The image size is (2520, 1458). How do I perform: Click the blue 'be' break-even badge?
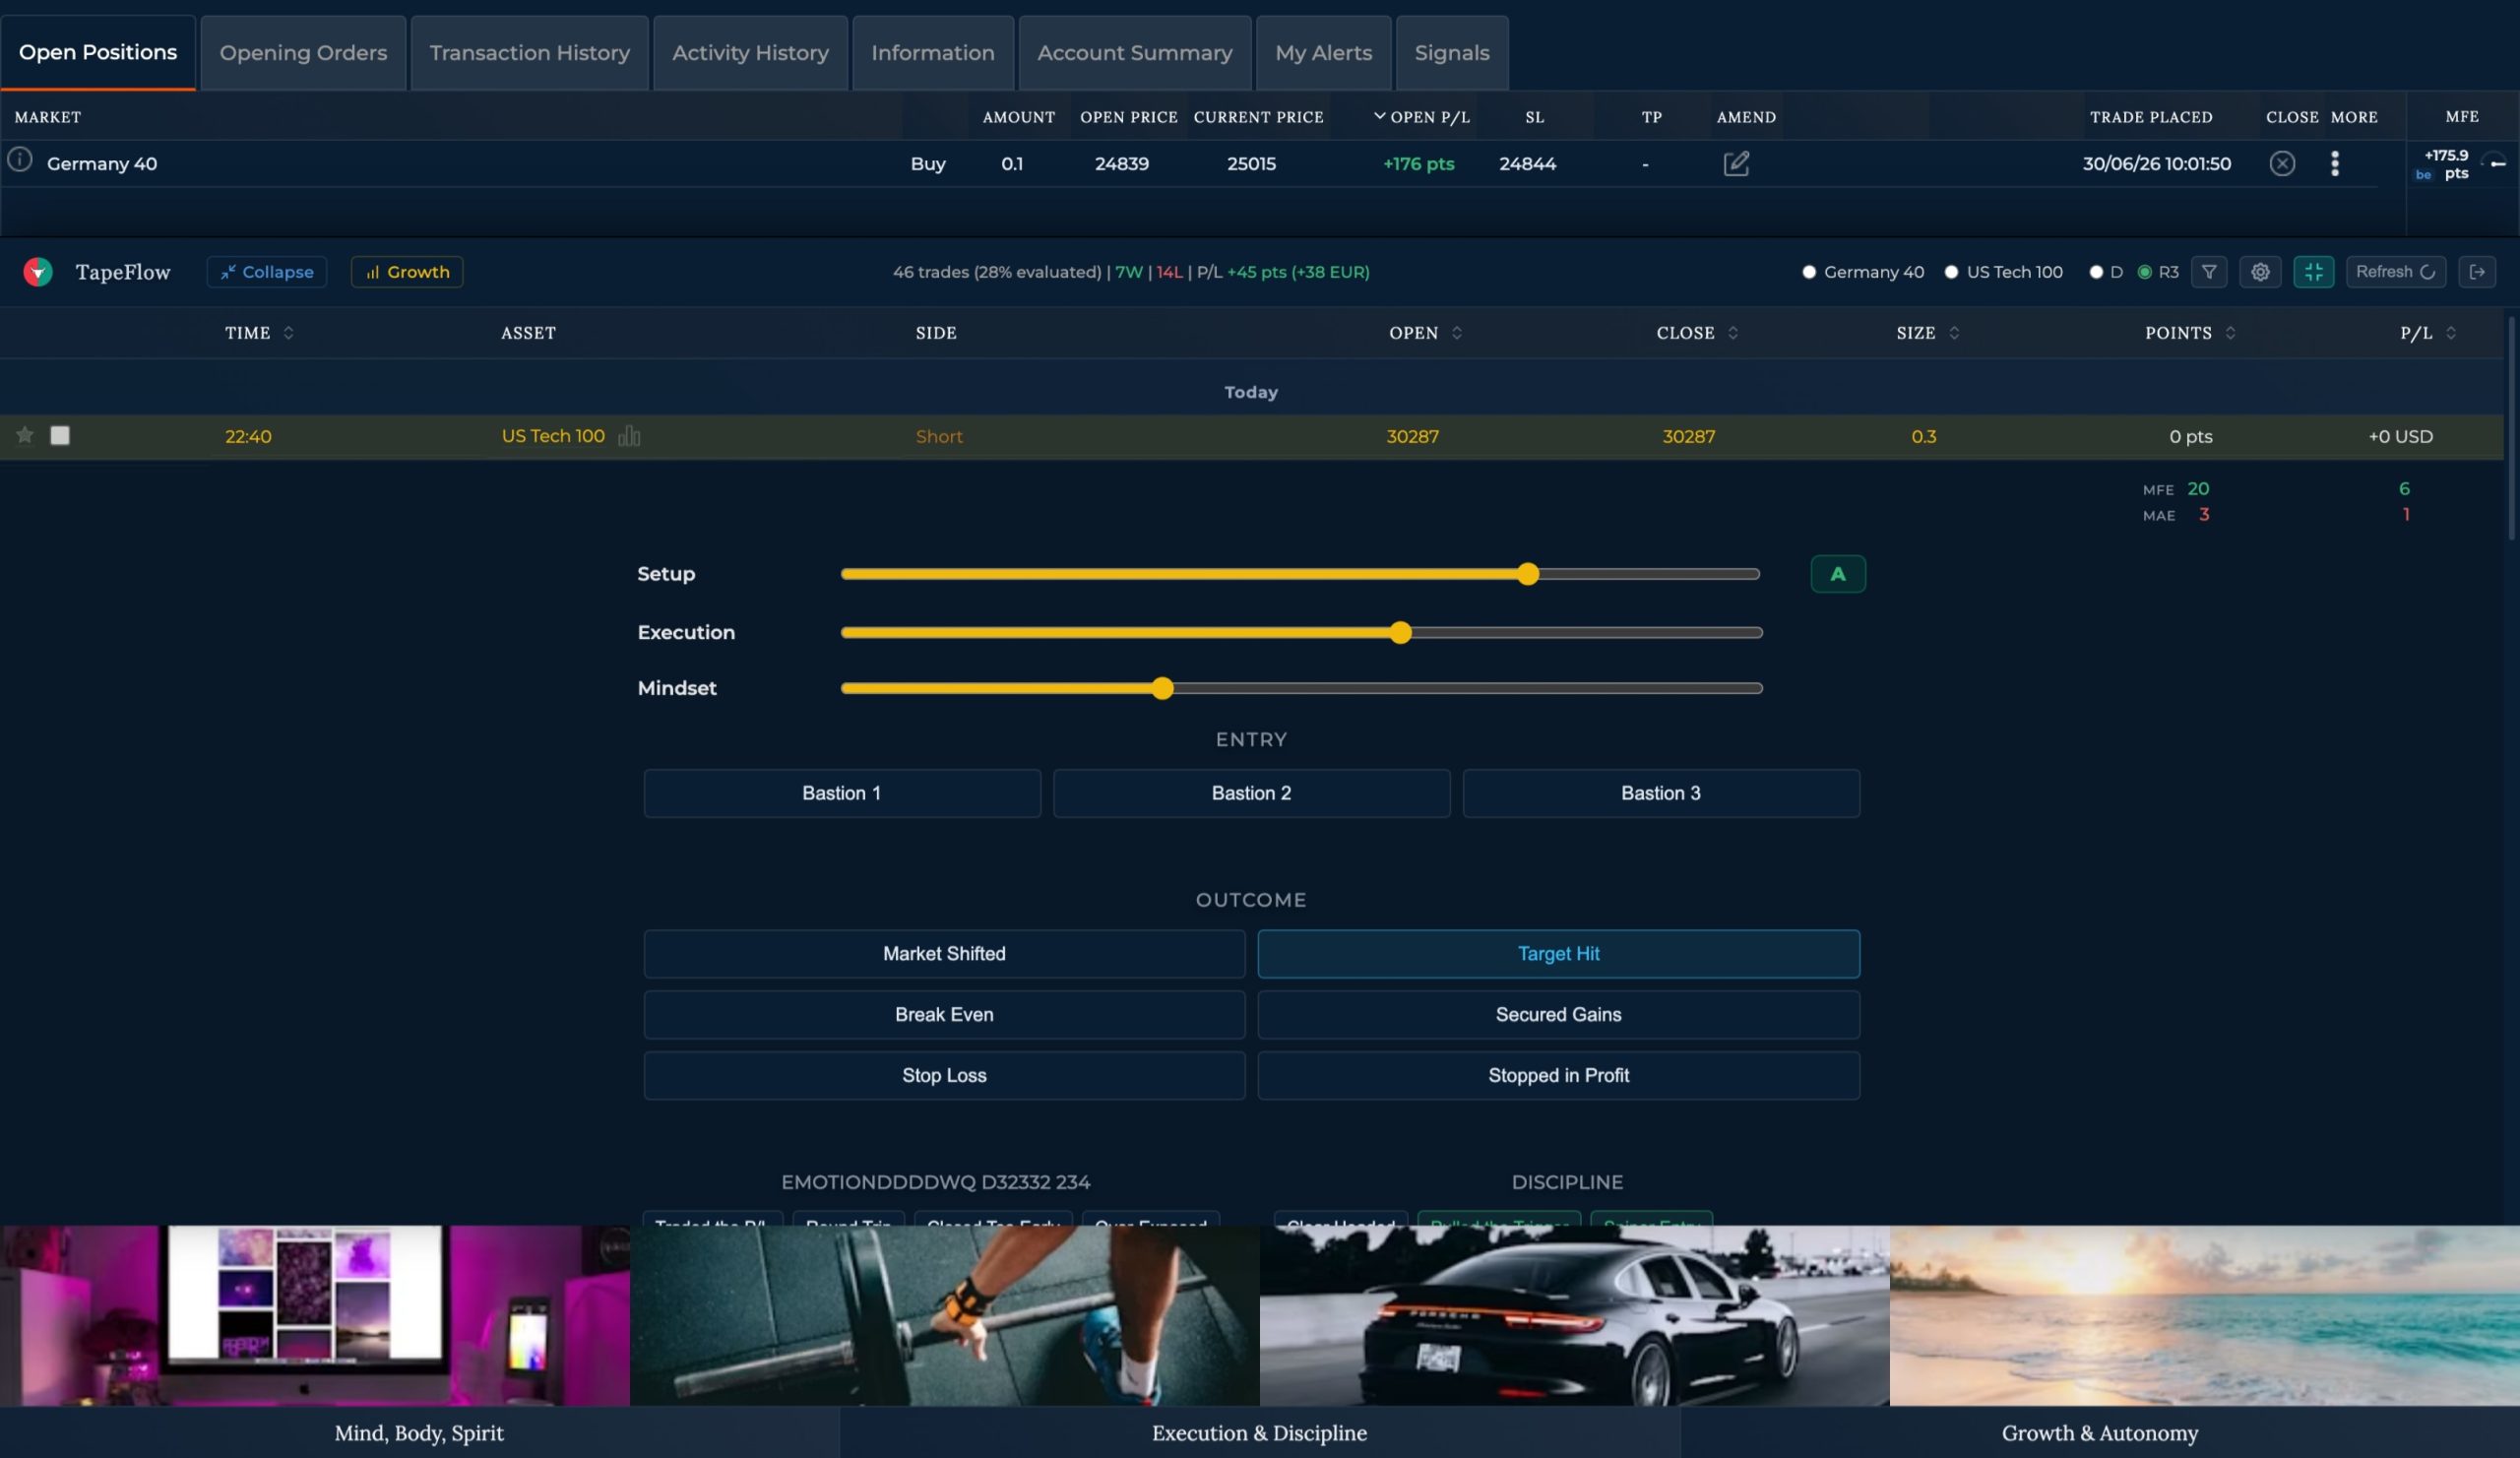(x=2423, y=175)
